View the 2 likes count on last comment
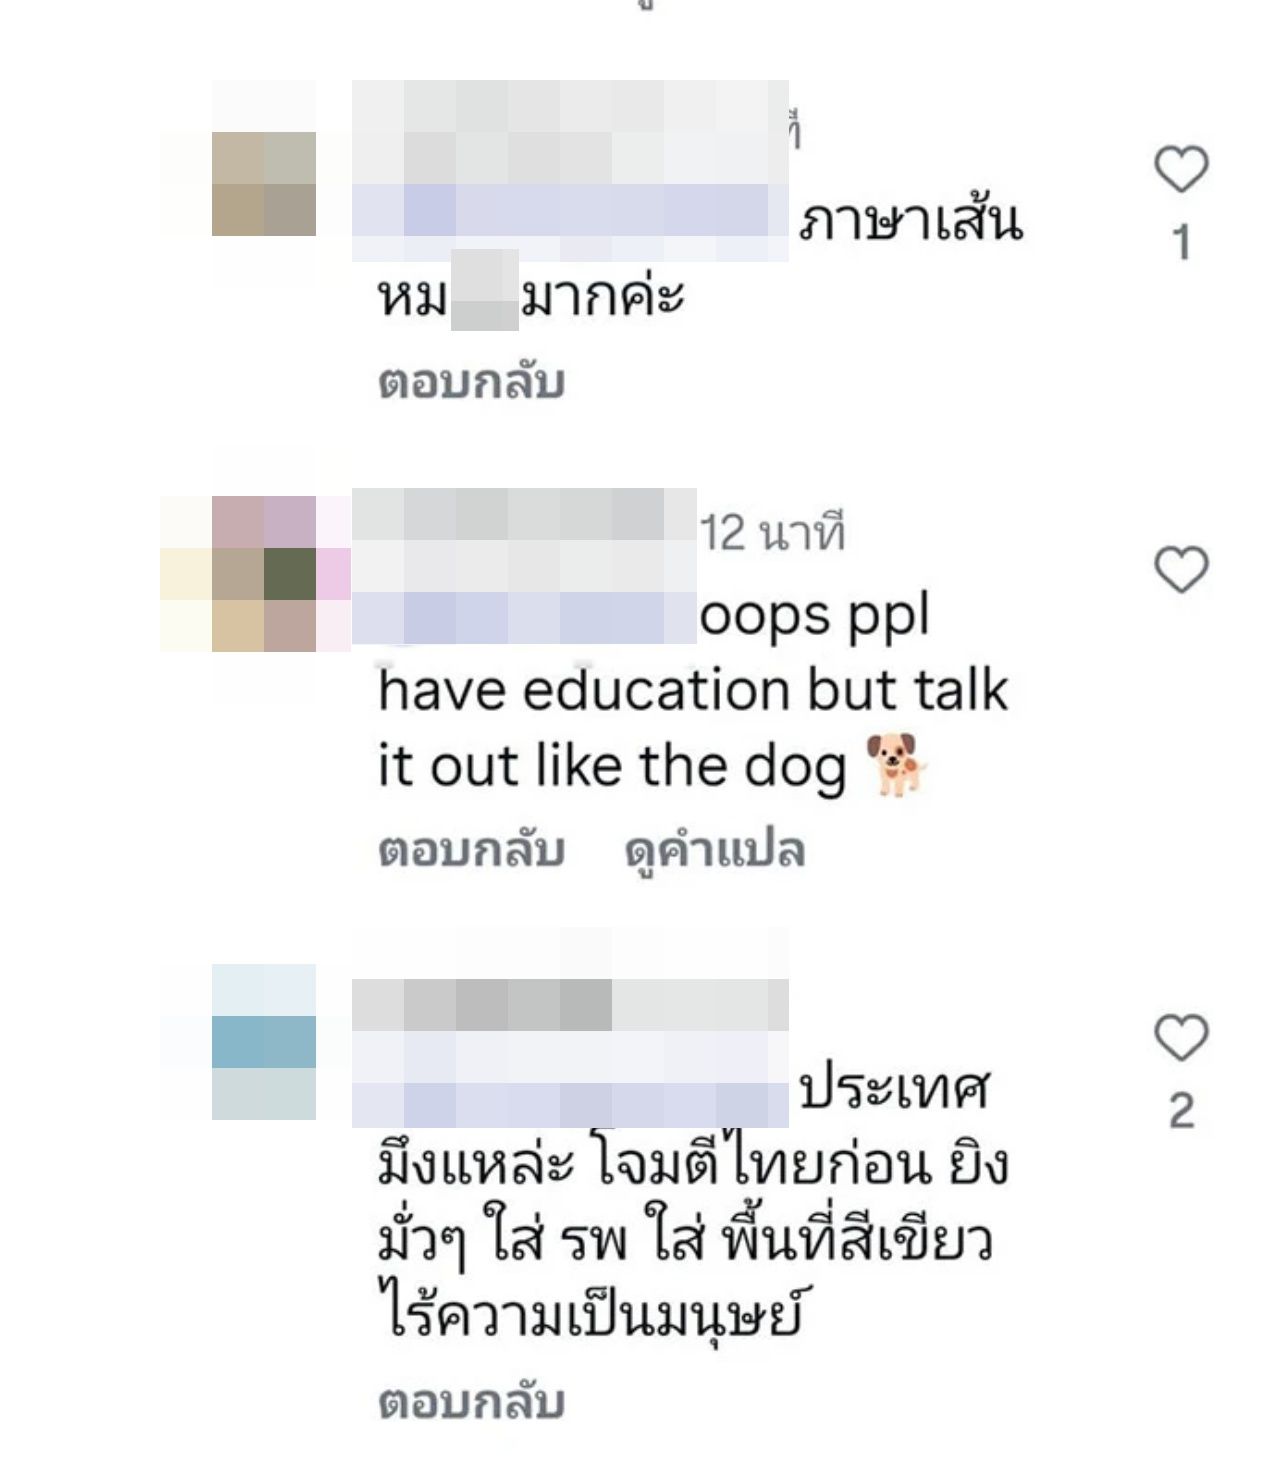Image resolution: width=1280 pixels, height=1480 pixels. coord(1182,1111)
